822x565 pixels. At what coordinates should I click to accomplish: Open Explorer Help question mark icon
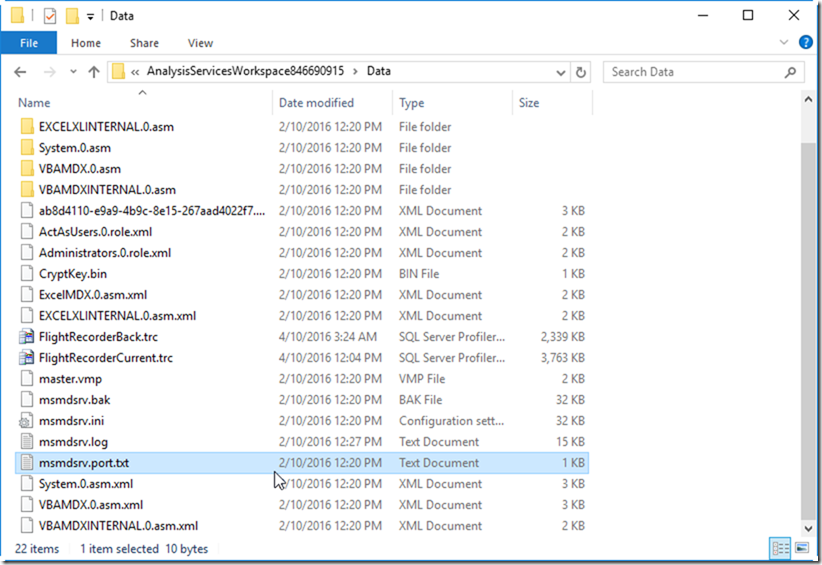(806, 42)
